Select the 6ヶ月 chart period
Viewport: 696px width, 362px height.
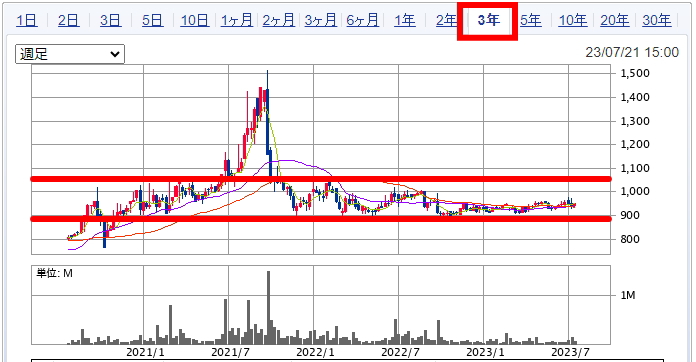pos(363,20)
